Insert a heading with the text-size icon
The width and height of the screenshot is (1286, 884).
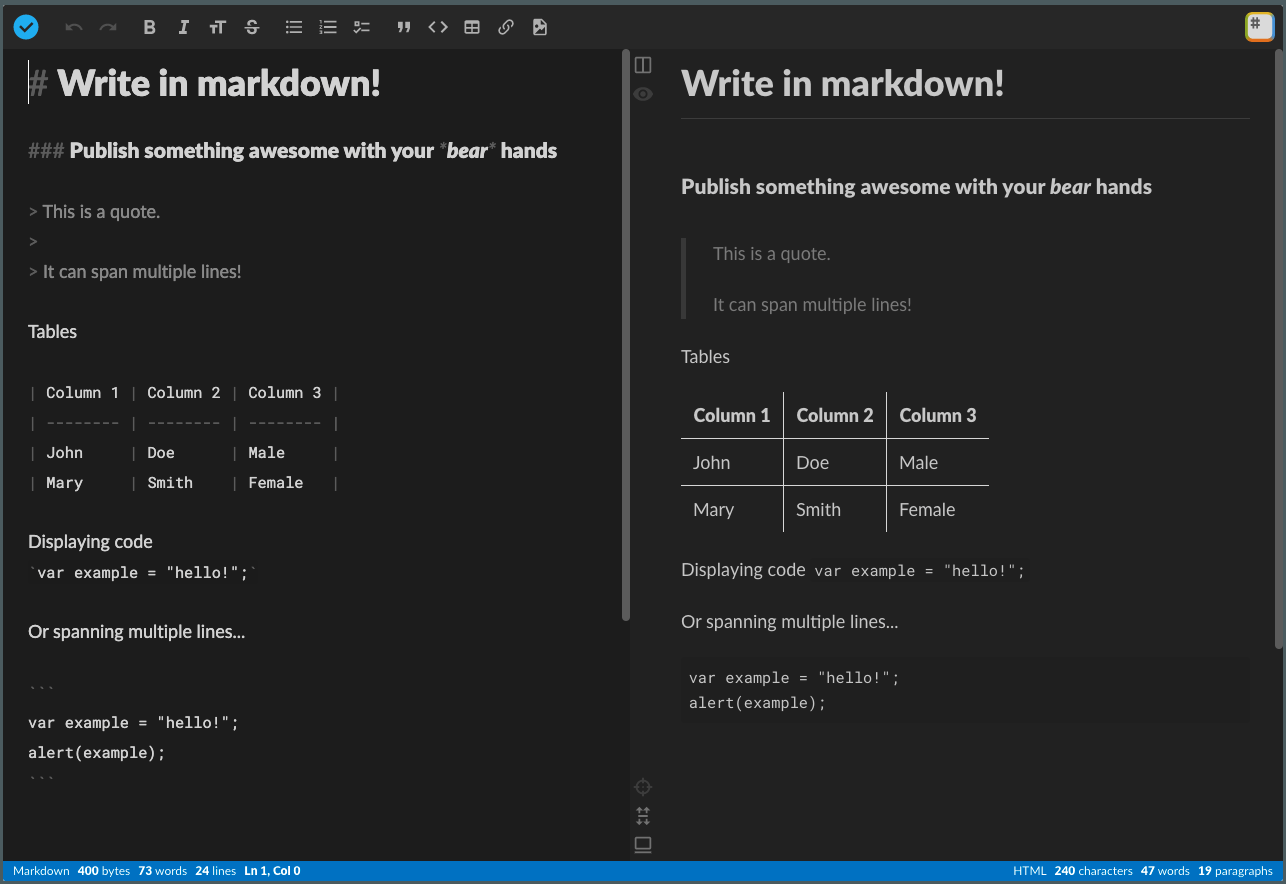point(218,27)
